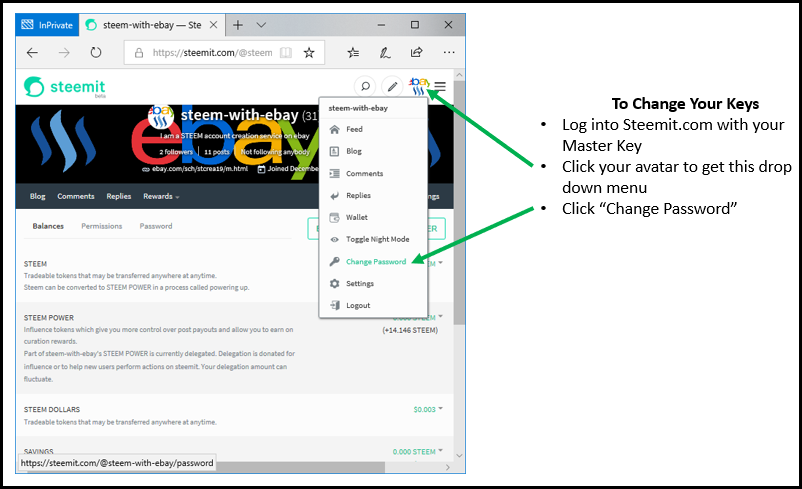Switch to the Password tab
The width and height of the screenshot is (802, 489).
(156, 226)
